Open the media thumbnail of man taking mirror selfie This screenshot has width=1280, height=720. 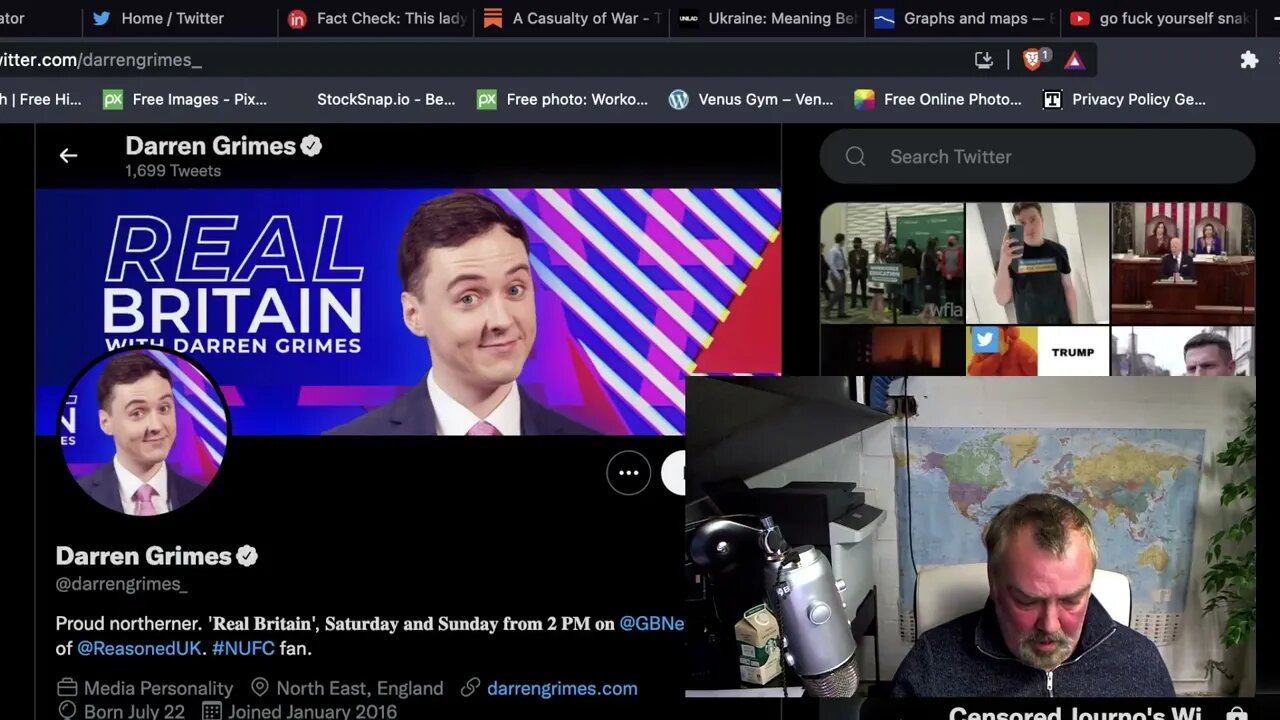[x=1037, y=263]
